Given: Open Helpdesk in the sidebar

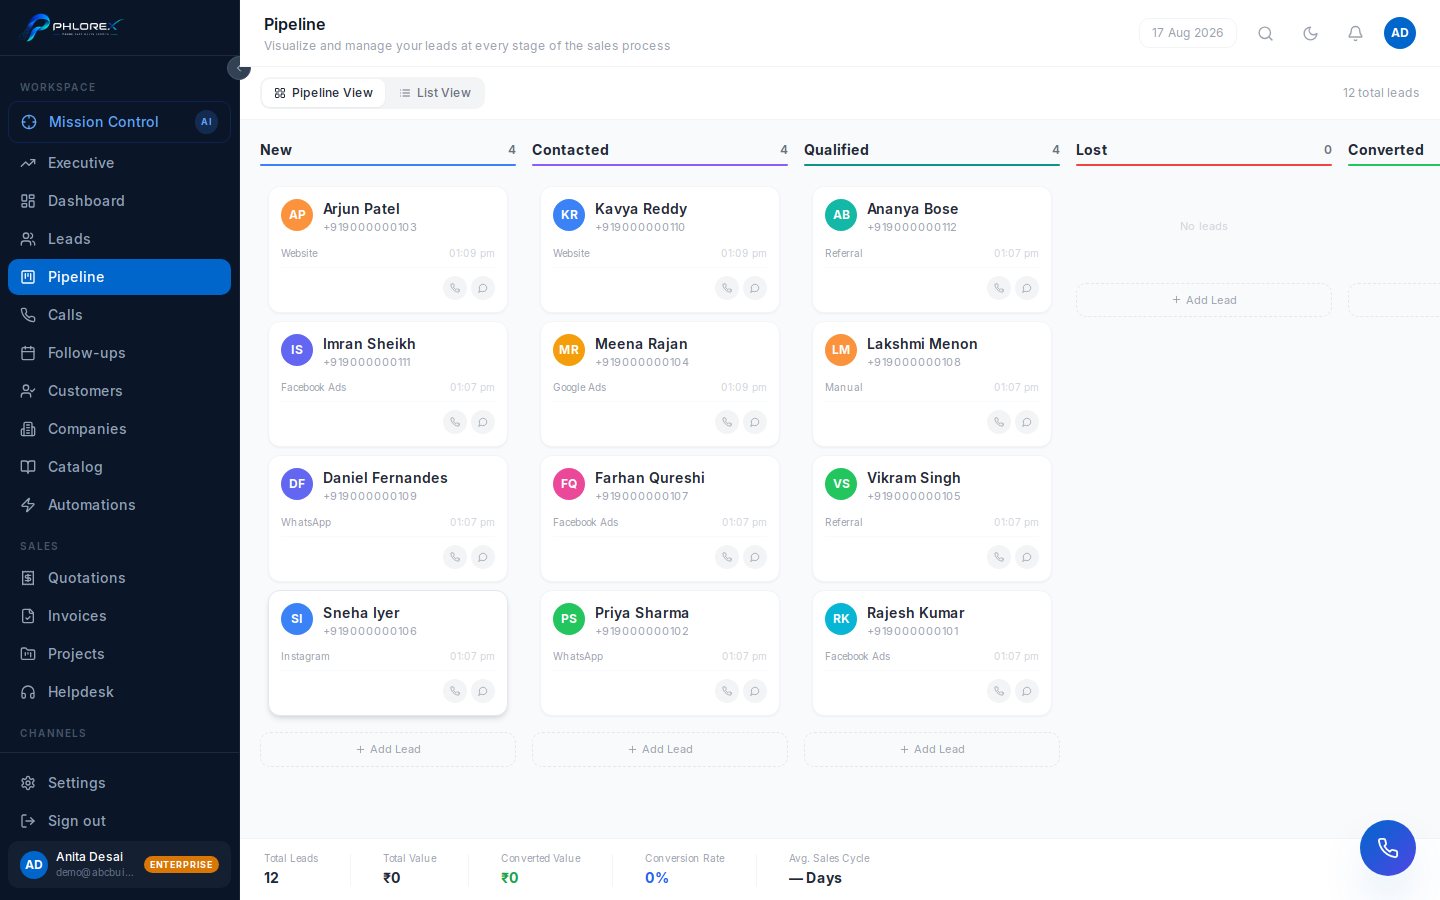Looking at the screenshot, I should [119, 692].
